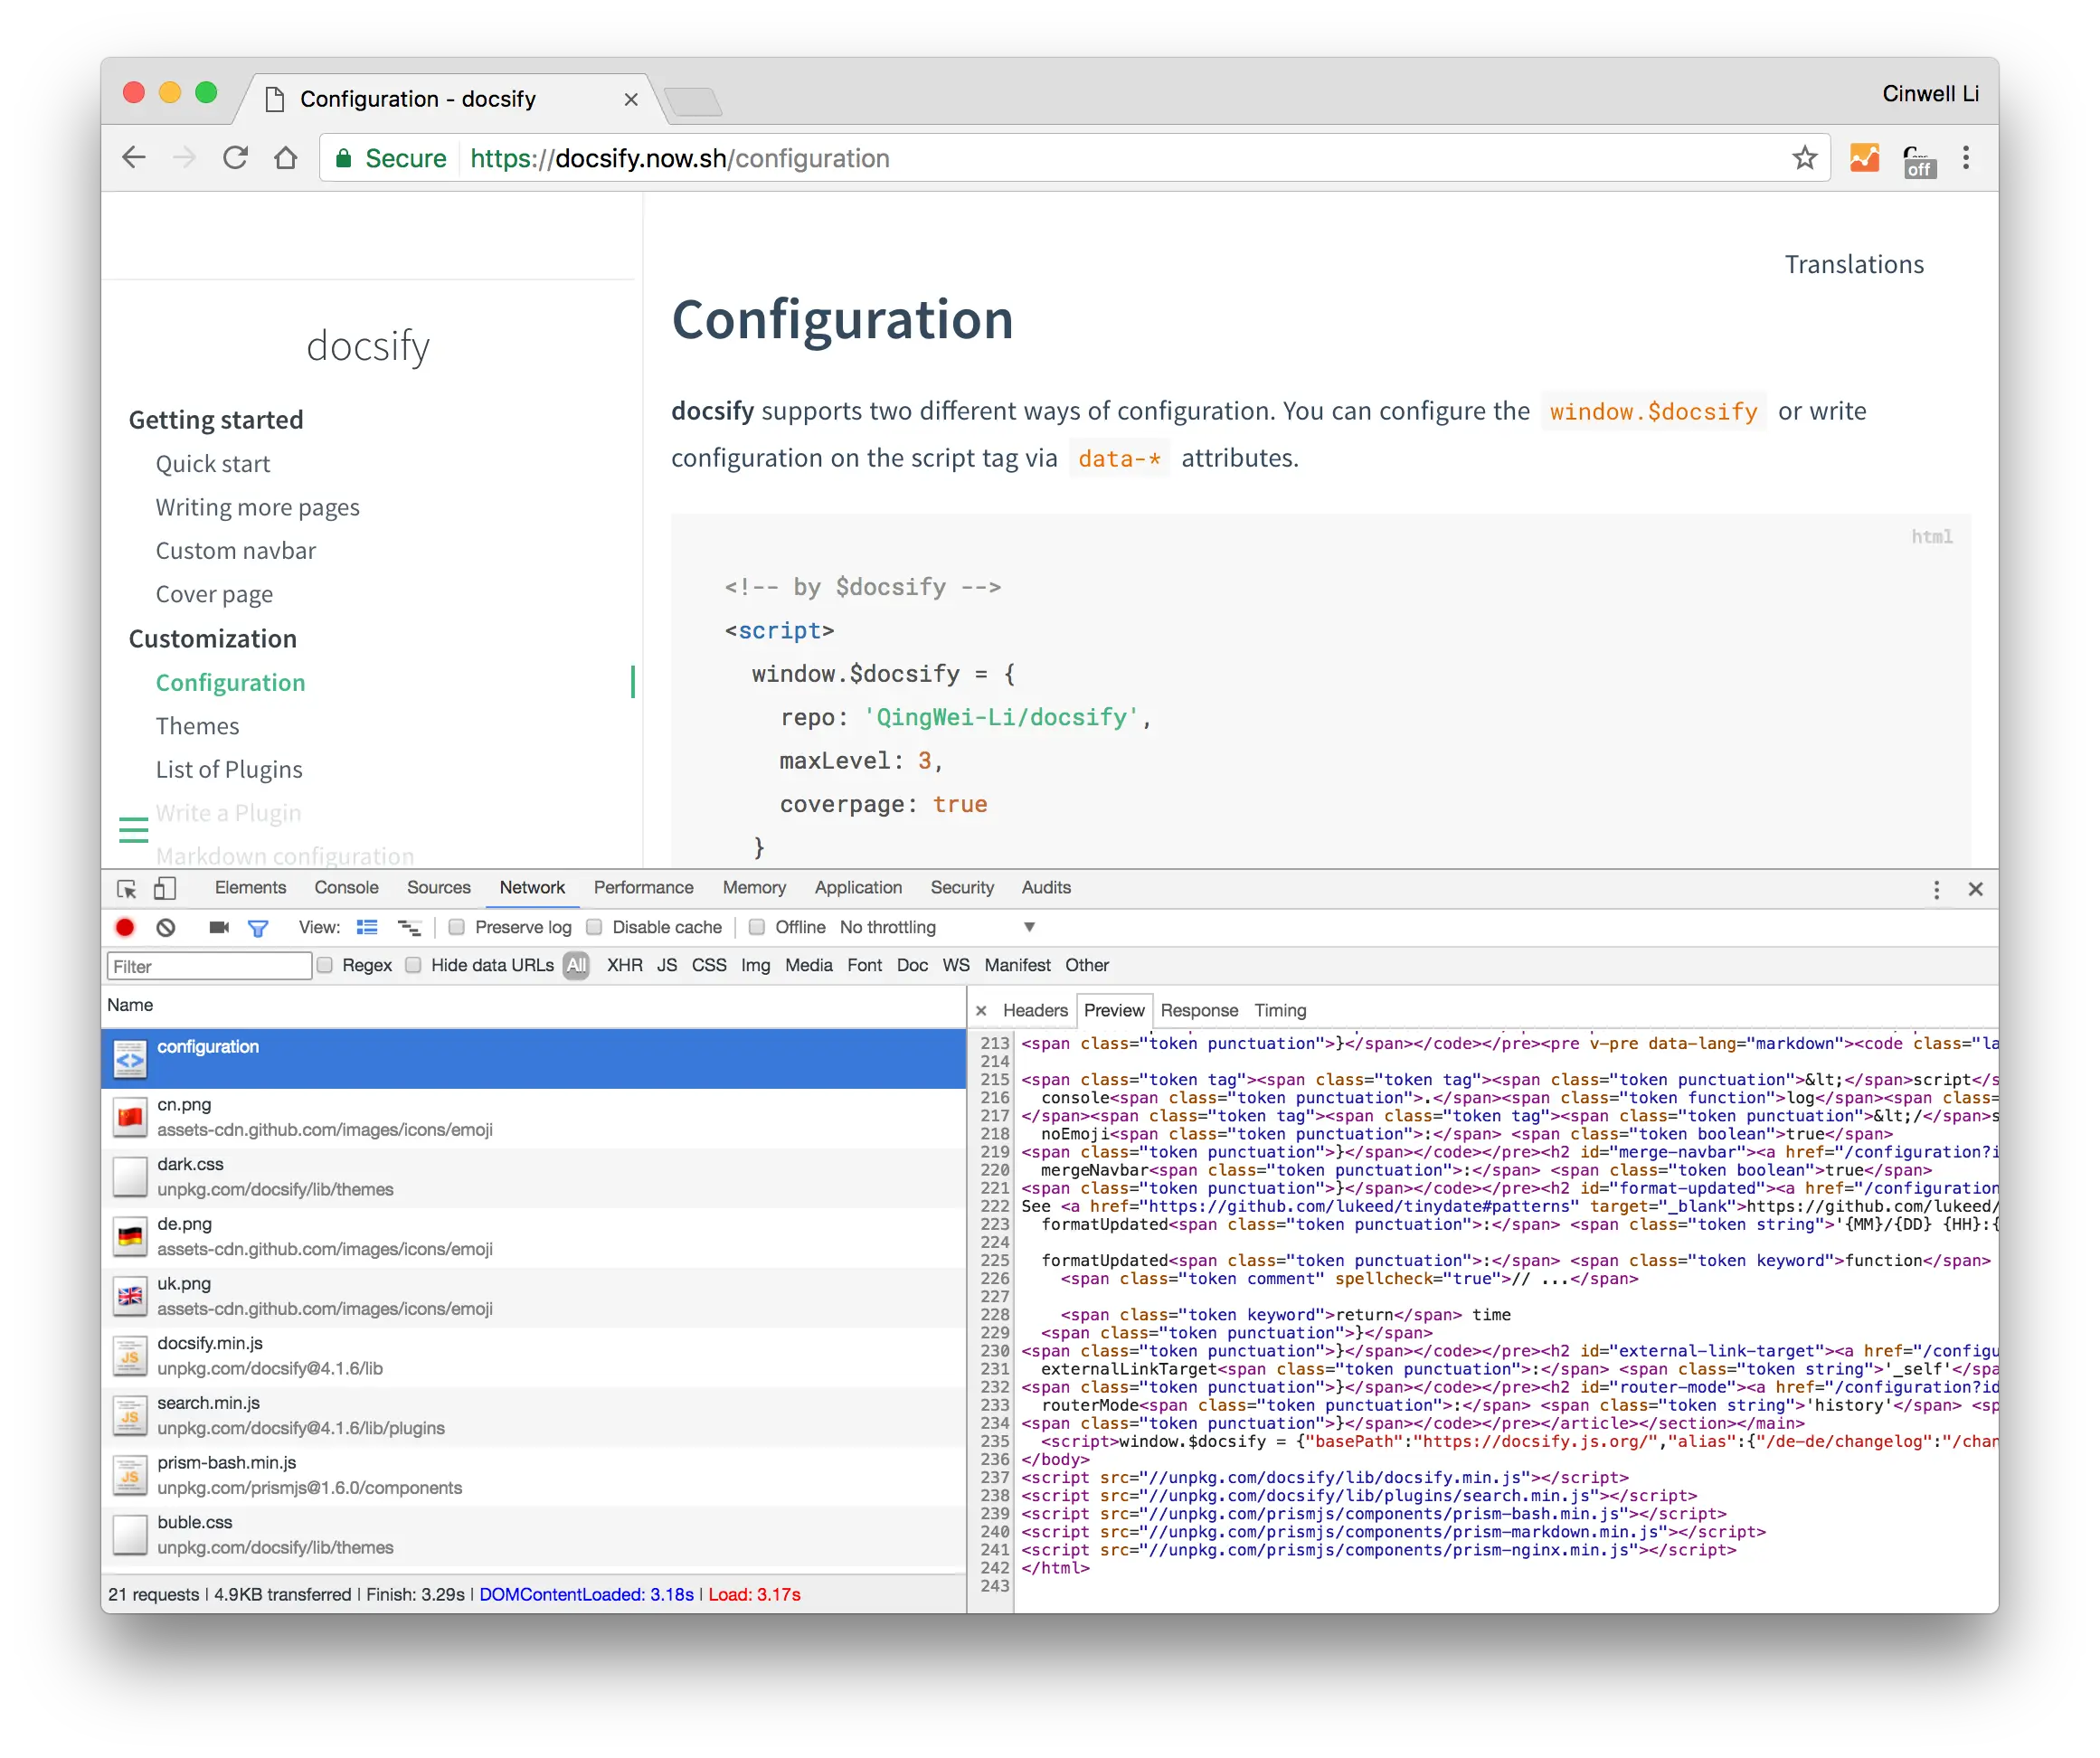Reload the page with the refresh icon
This screenshot has width=2100, height=1758.
click(235, 158)
